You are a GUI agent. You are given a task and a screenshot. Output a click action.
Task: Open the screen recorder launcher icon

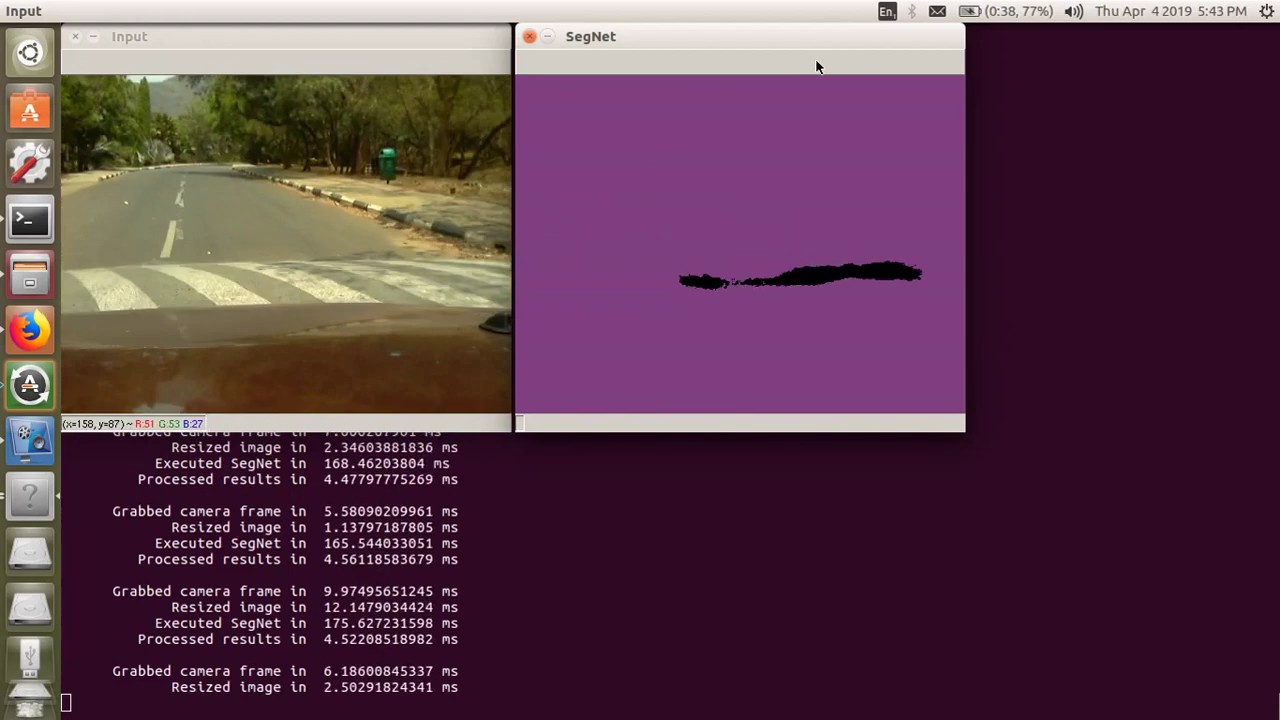(x=29, y=440)
